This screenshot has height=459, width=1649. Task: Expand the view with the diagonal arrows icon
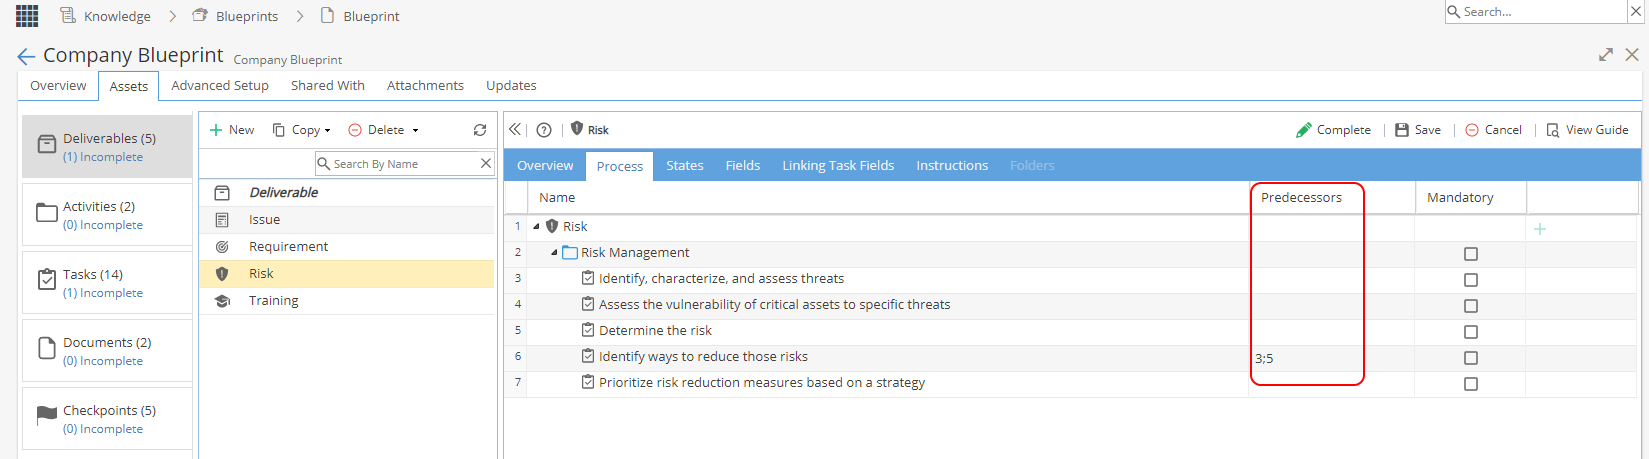click(1606, 55)
